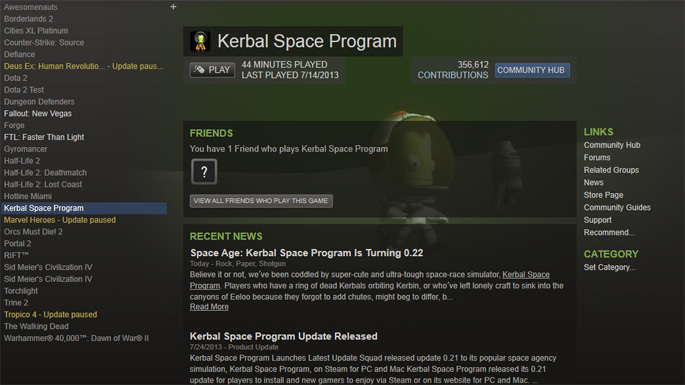The width and height of the screenshot is (685, 385).
Task: Select the highlighted Kerbal Space Program row
Action: 84,208
